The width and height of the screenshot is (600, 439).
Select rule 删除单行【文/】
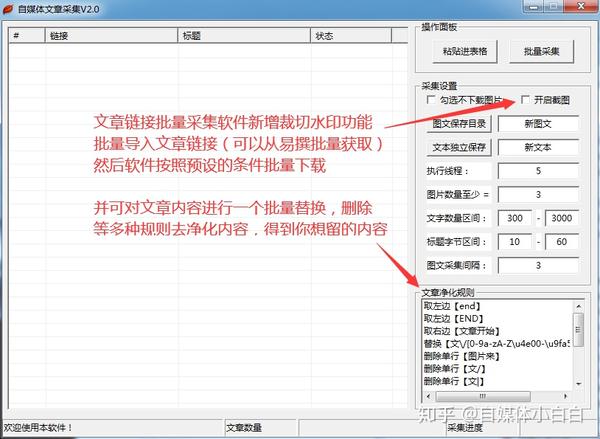coord(455,369)
